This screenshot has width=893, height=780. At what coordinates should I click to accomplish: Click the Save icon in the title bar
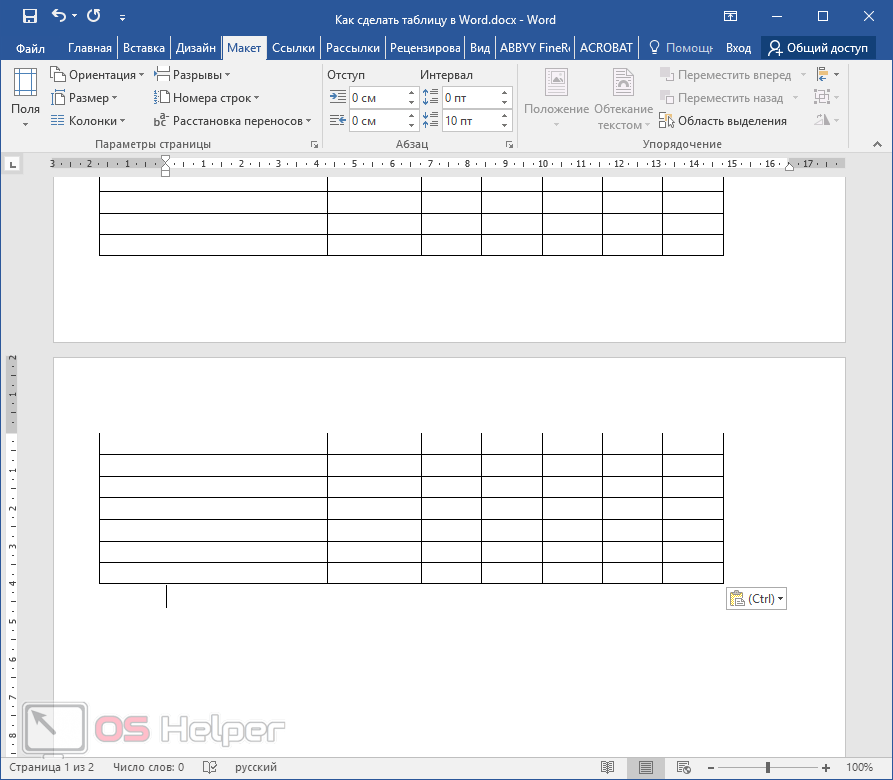(30, 16)
